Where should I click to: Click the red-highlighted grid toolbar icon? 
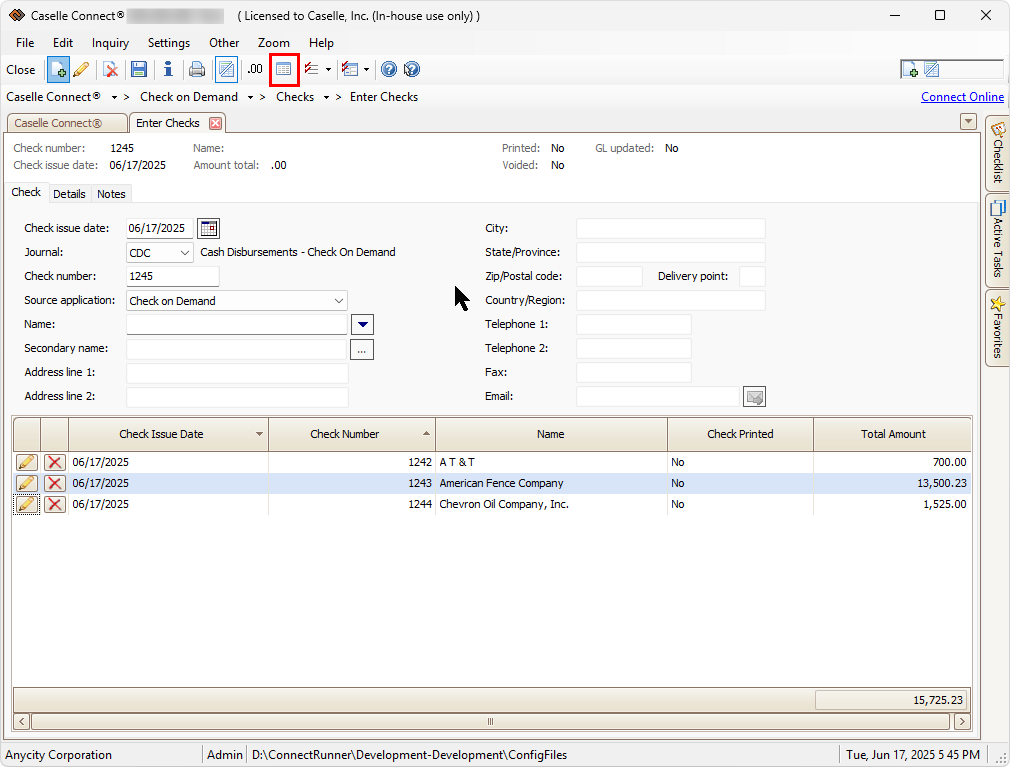284,69
